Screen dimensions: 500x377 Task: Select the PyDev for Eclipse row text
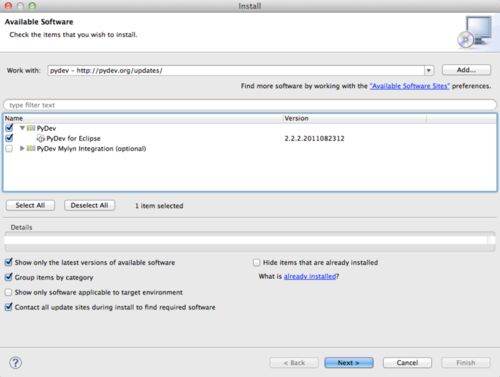[73, 138]
